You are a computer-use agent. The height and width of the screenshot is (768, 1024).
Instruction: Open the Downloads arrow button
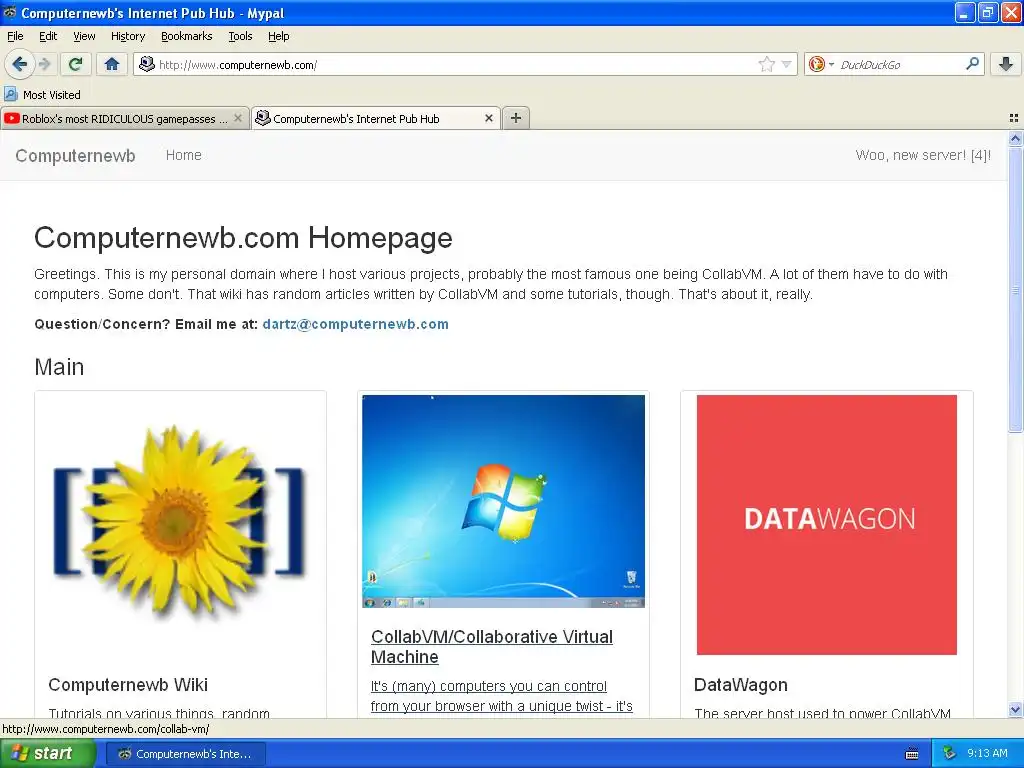click(1006, 64)
